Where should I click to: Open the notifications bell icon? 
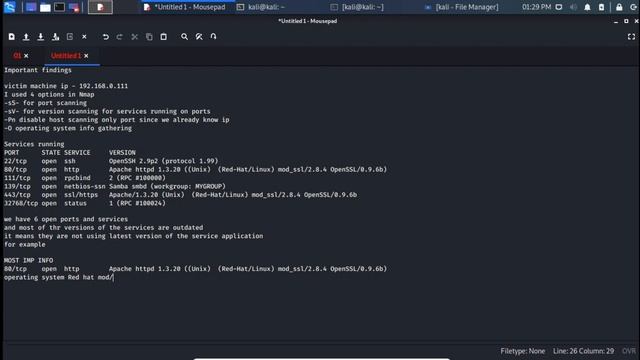(587, 7)
